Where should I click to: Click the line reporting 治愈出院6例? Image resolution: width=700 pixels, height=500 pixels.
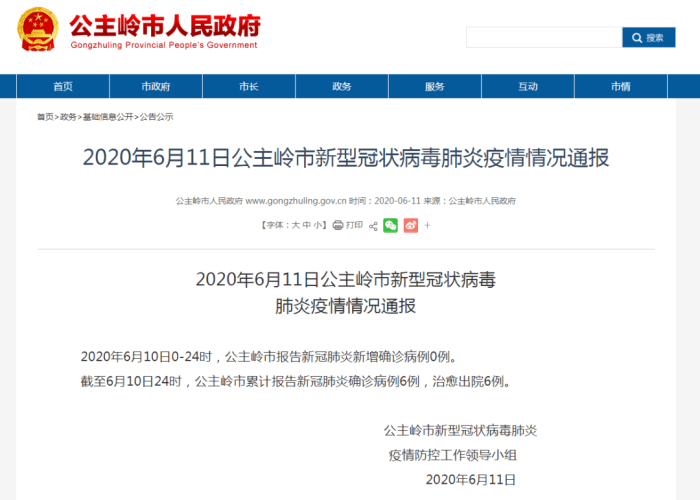coord(296,381)
